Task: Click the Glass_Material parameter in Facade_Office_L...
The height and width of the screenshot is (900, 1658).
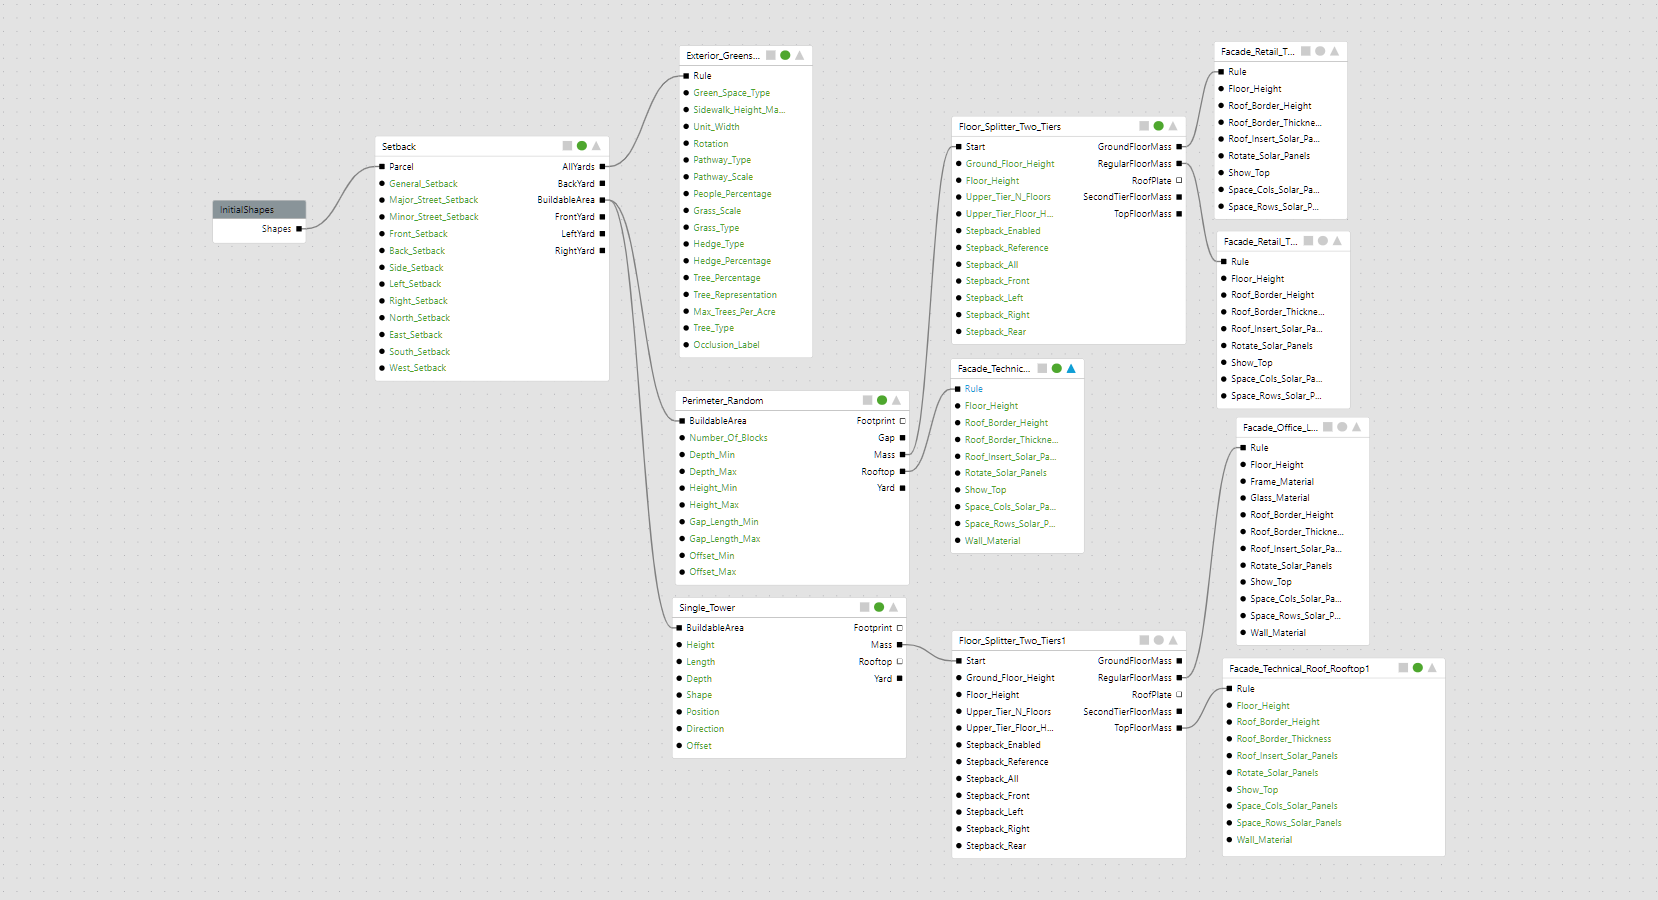Action: [1280, 498]
